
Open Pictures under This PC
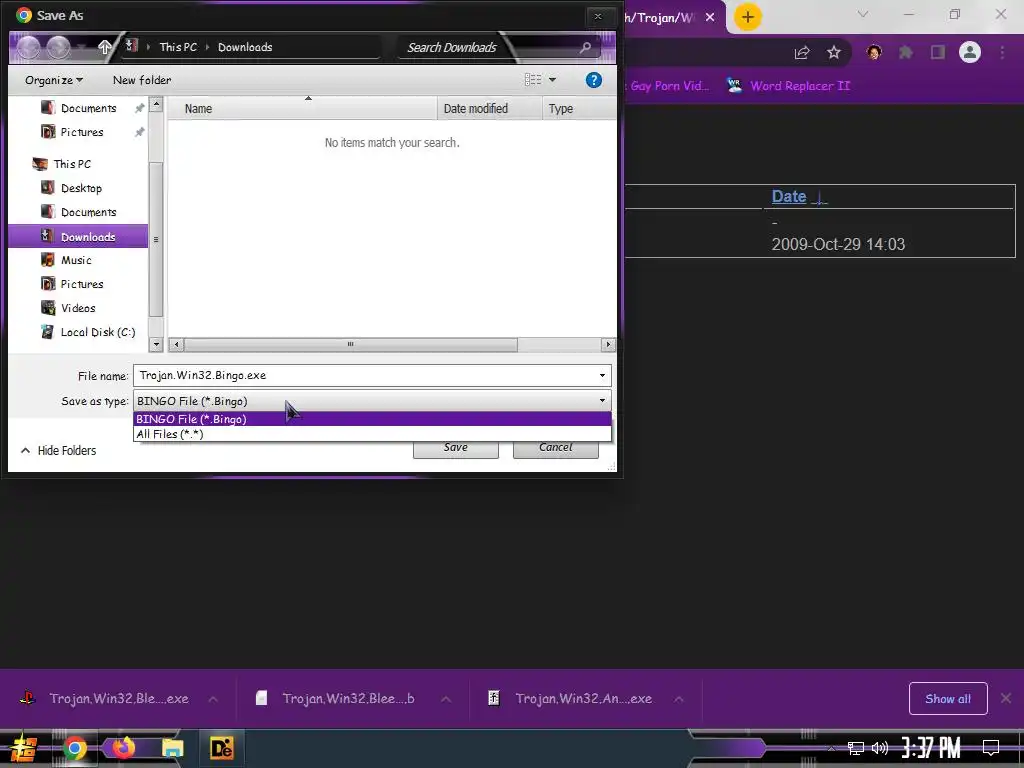[82, 284]
